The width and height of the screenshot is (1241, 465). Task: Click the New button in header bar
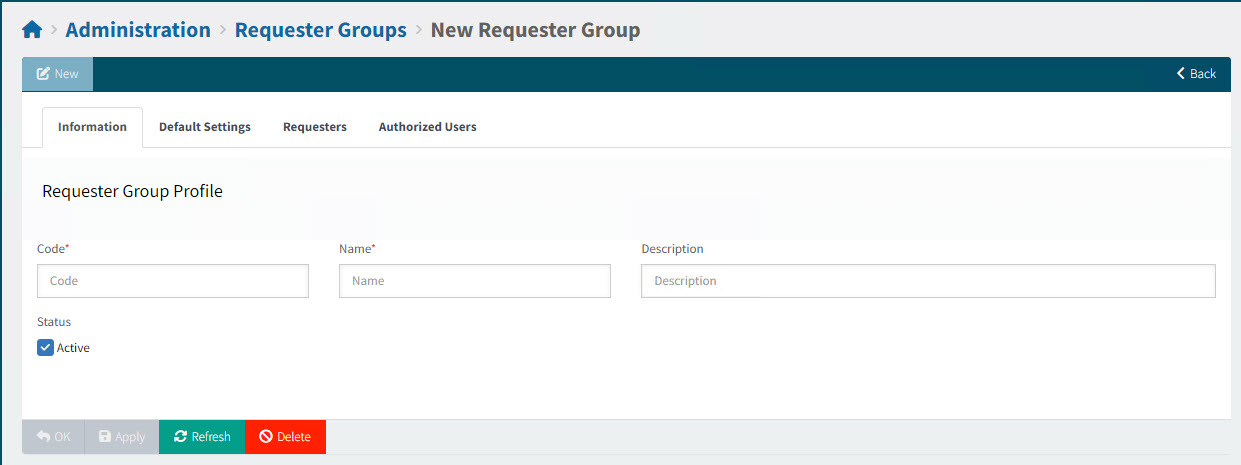coord(58,74)
